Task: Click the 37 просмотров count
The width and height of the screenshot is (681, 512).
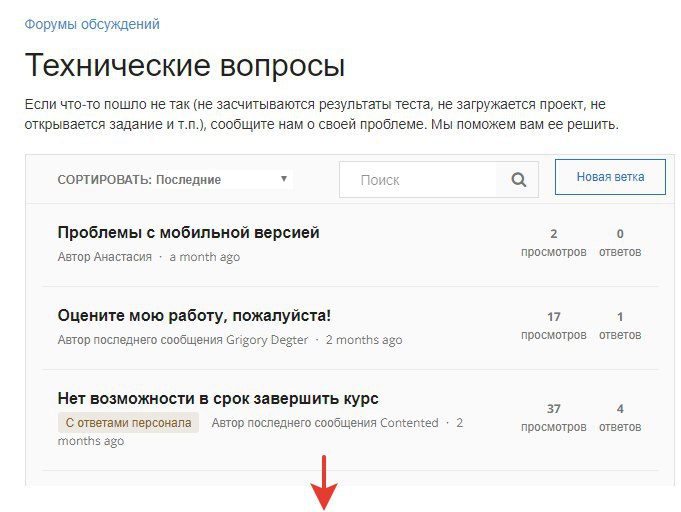Action: coord(554,417)
